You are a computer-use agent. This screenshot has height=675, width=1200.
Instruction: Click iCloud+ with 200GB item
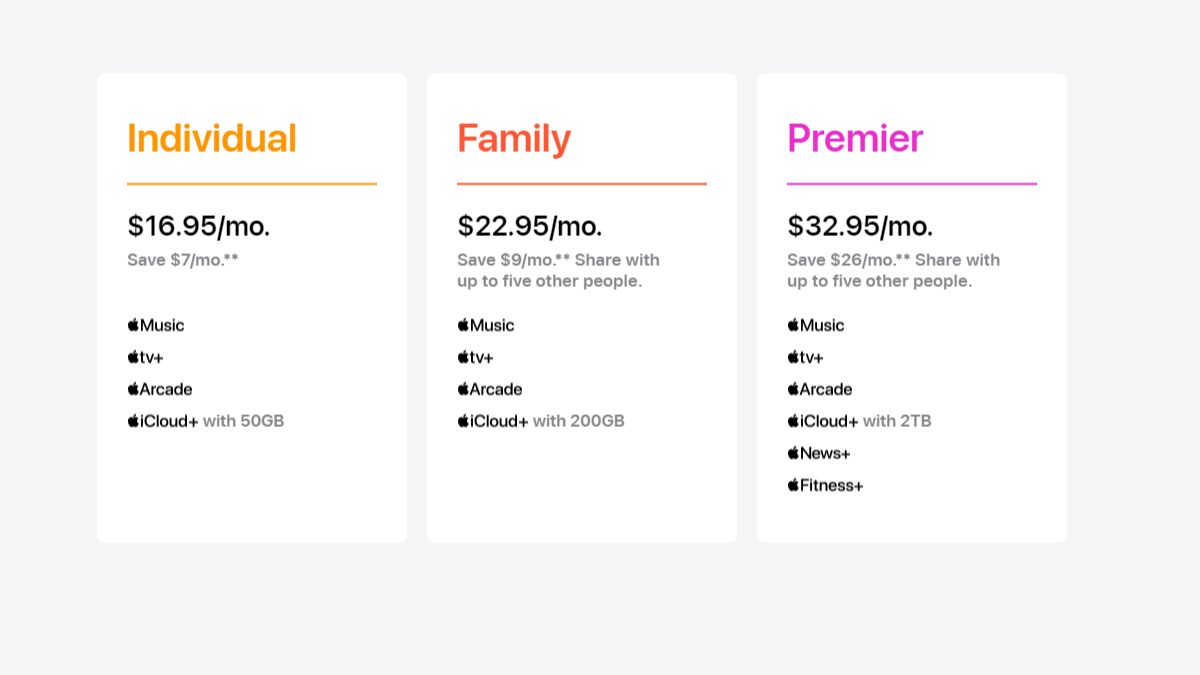[541, 421]
